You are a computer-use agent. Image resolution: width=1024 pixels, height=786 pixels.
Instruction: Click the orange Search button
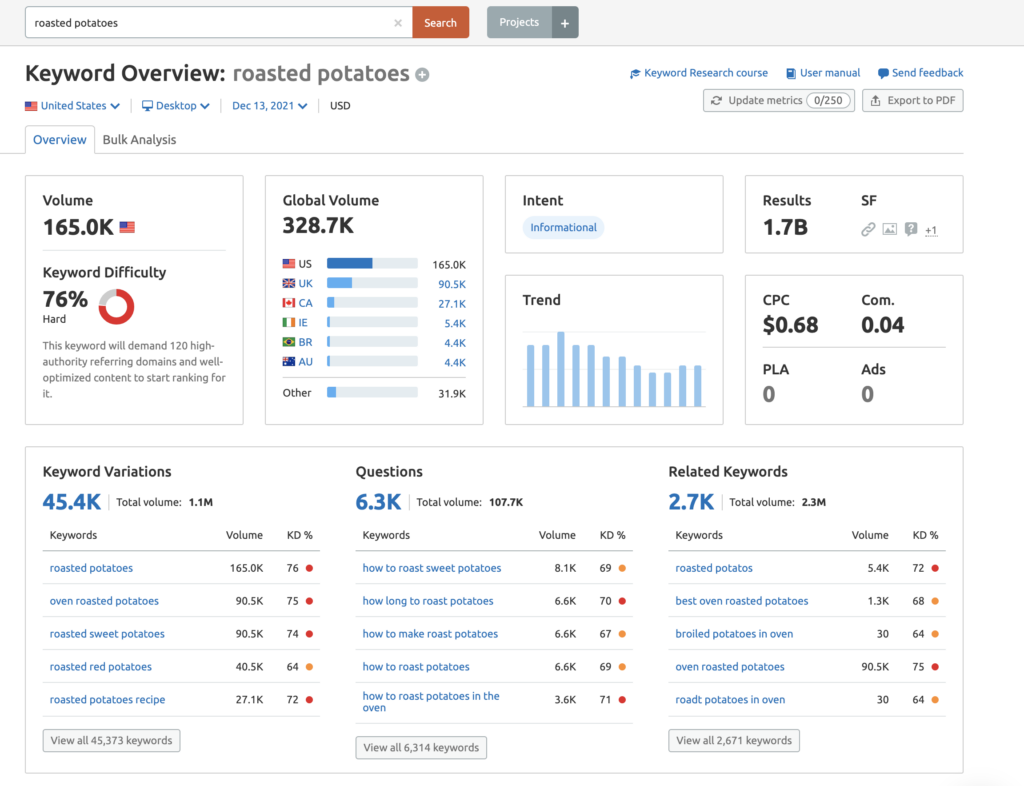(x=440, y=23)
